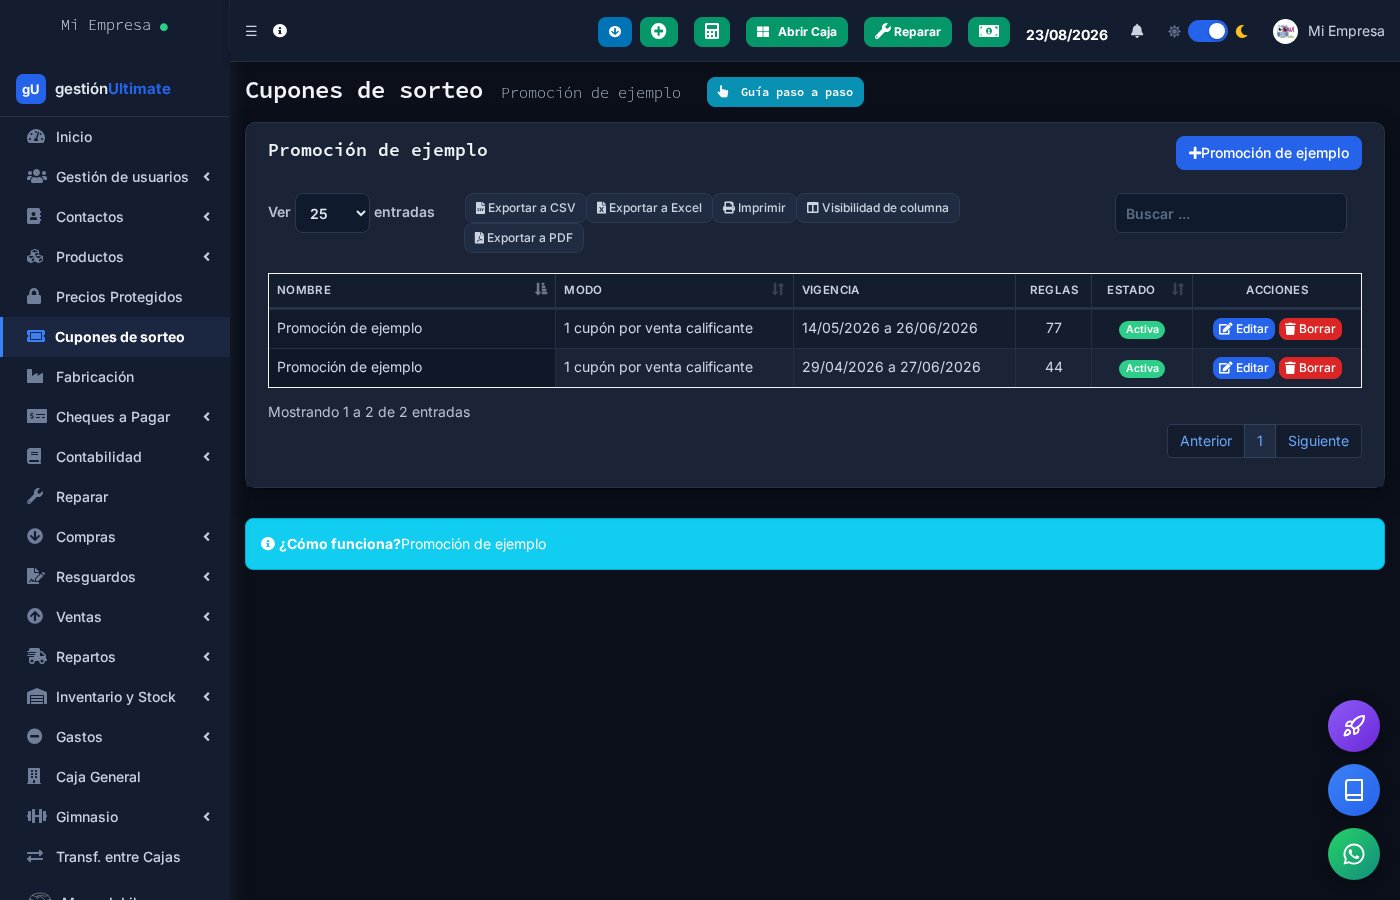Open the calculator icon
Image resolution: width=1400 pixels, height=900 pixels.
click(x=712, y=32)
